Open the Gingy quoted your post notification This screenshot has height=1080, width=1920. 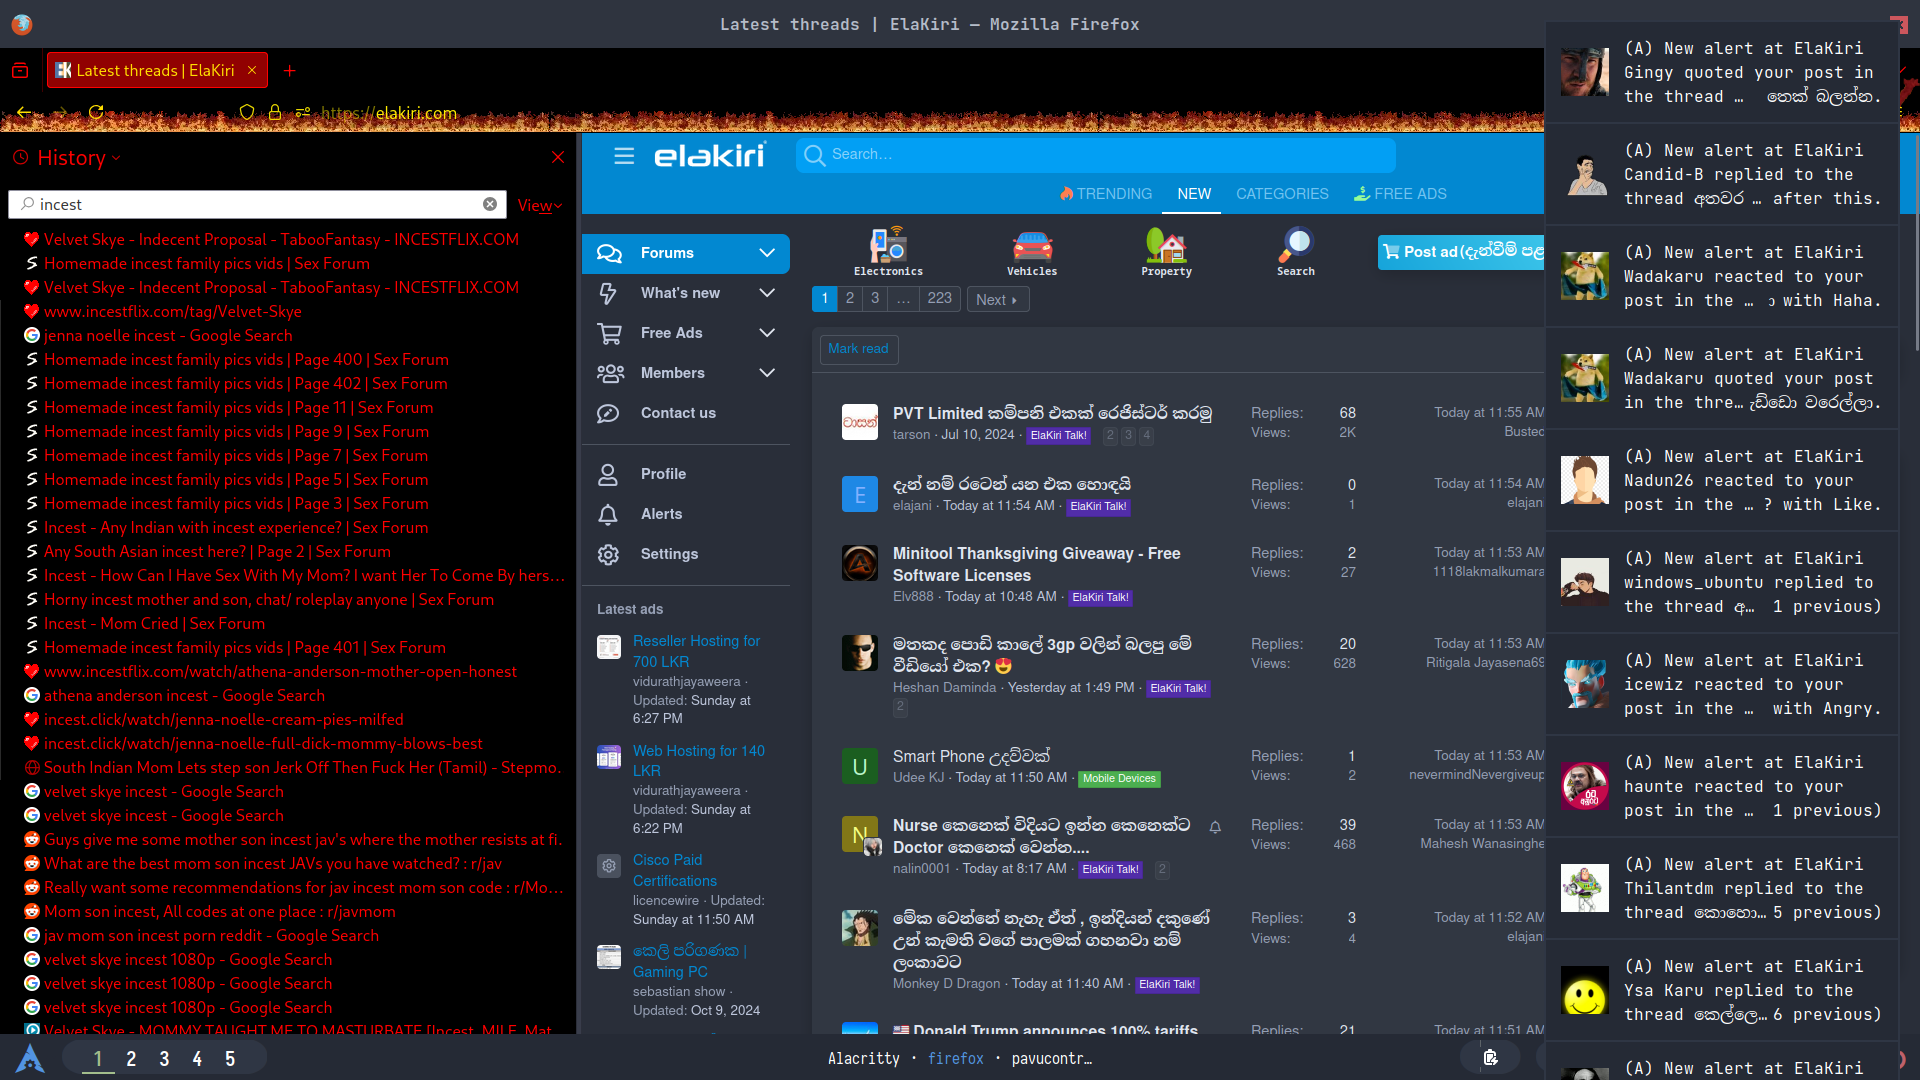click(x=1722, y=73)
